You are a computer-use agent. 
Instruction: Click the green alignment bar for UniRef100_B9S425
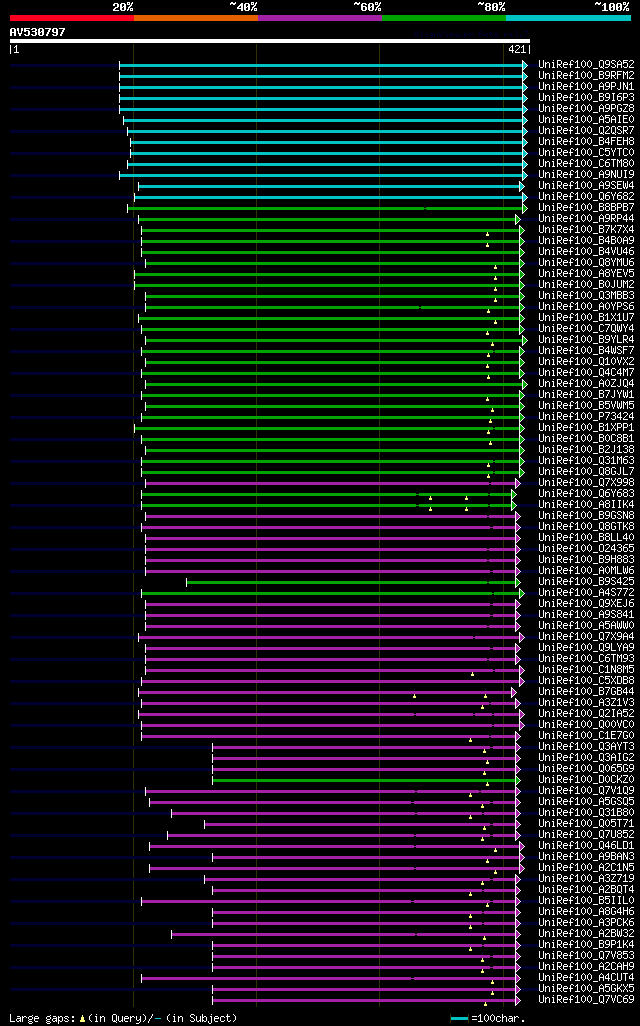tap(351, 582)
